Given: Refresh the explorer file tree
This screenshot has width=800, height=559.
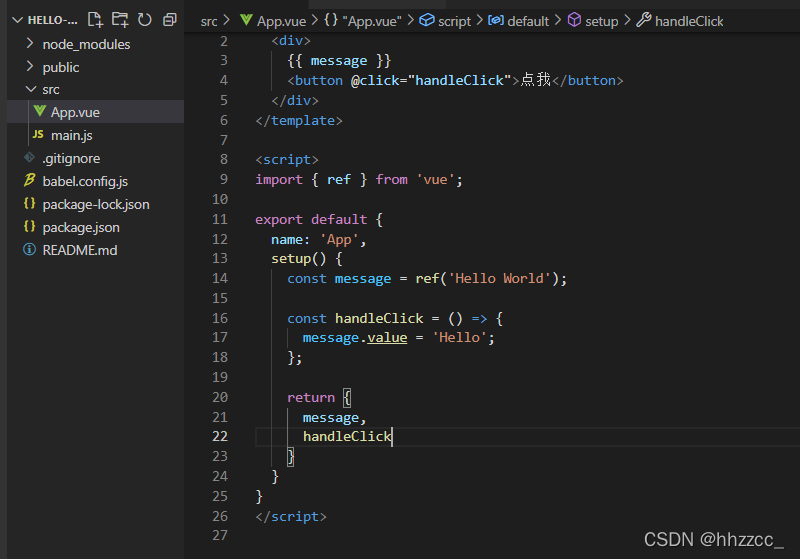Looking at the screenshot, I should [145, 20].
